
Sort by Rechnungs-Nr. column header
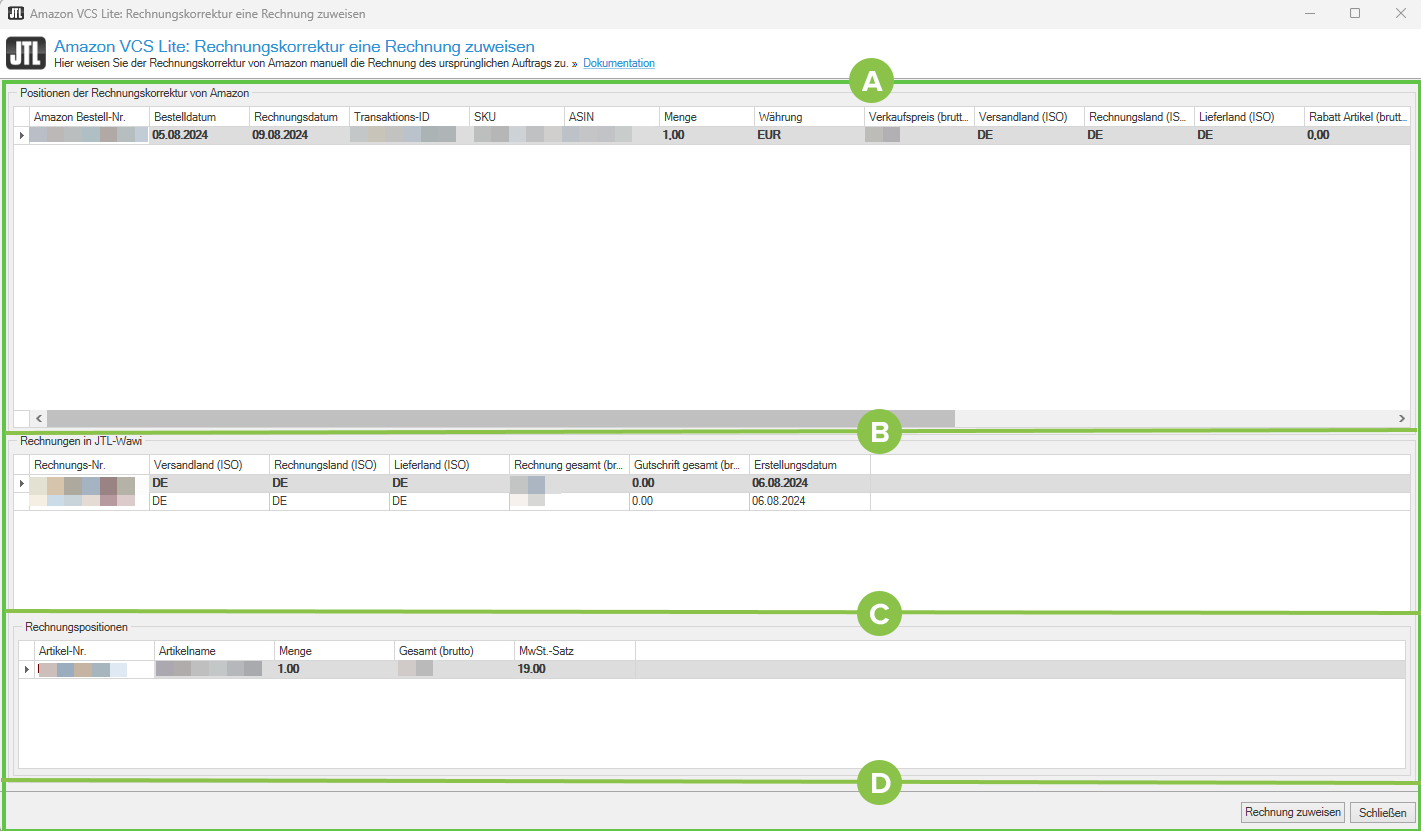[88, 465]
